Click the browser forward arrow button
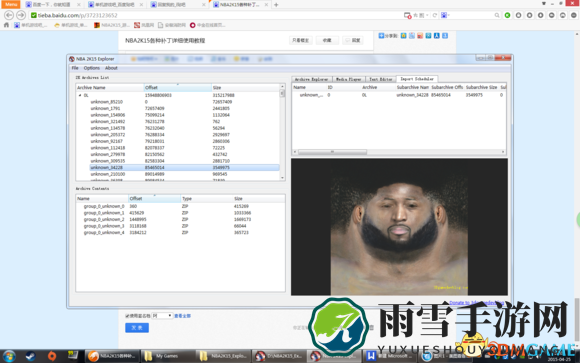Screen dimensions: 580x363 point(21,15)
